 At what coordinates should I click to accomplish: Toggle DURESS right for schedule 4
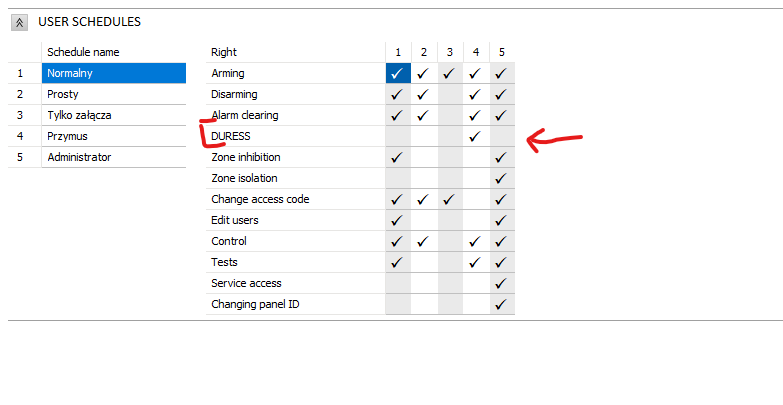click(x=476, y=136)
